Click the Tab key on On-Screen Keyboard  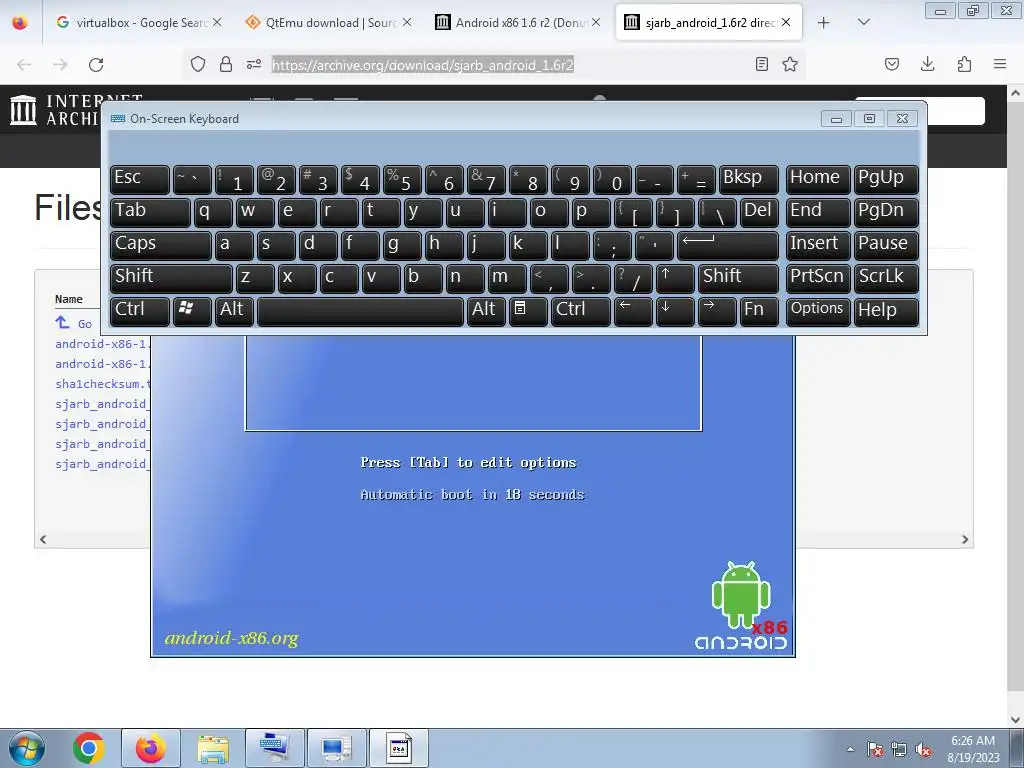click(x=150, y=212)
